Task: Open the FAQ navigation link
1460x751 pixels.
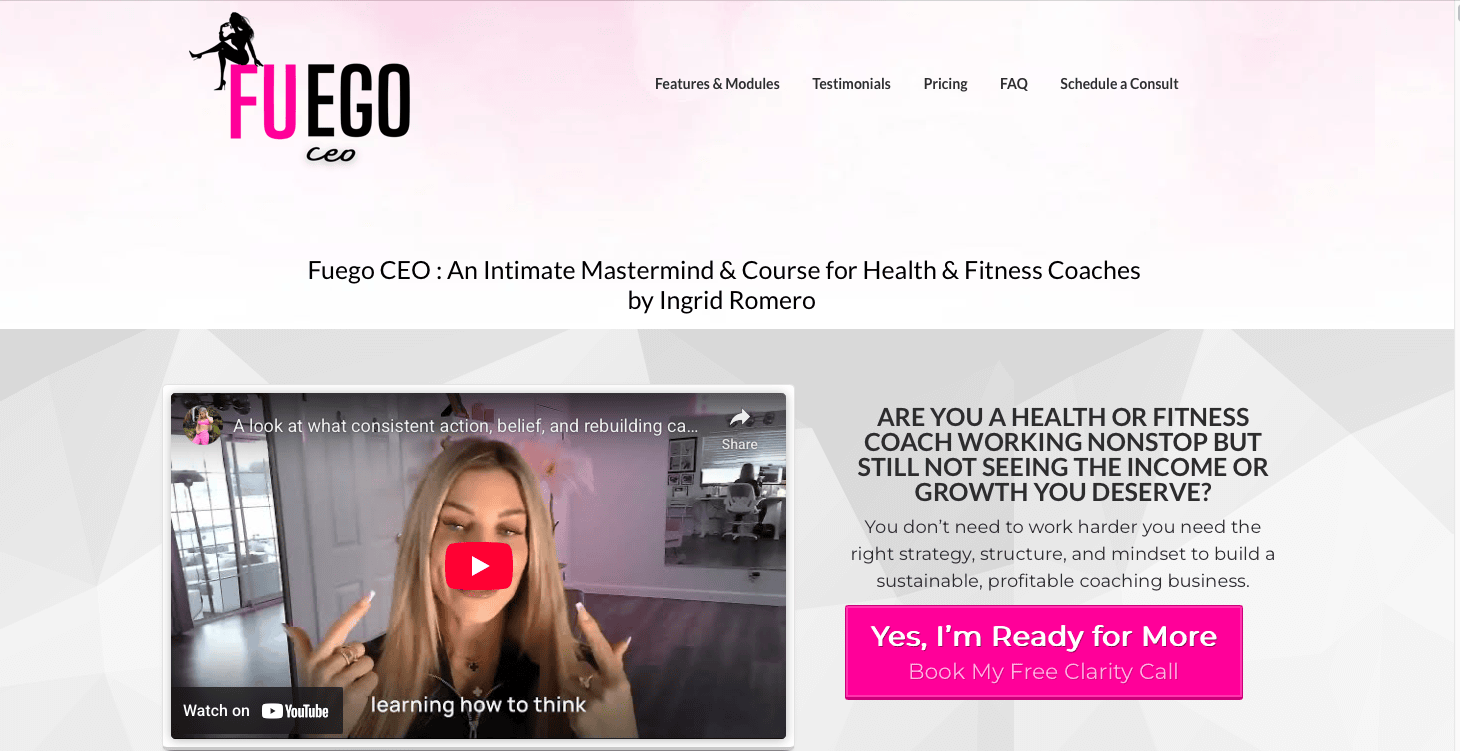Action: click(1014, 84)
